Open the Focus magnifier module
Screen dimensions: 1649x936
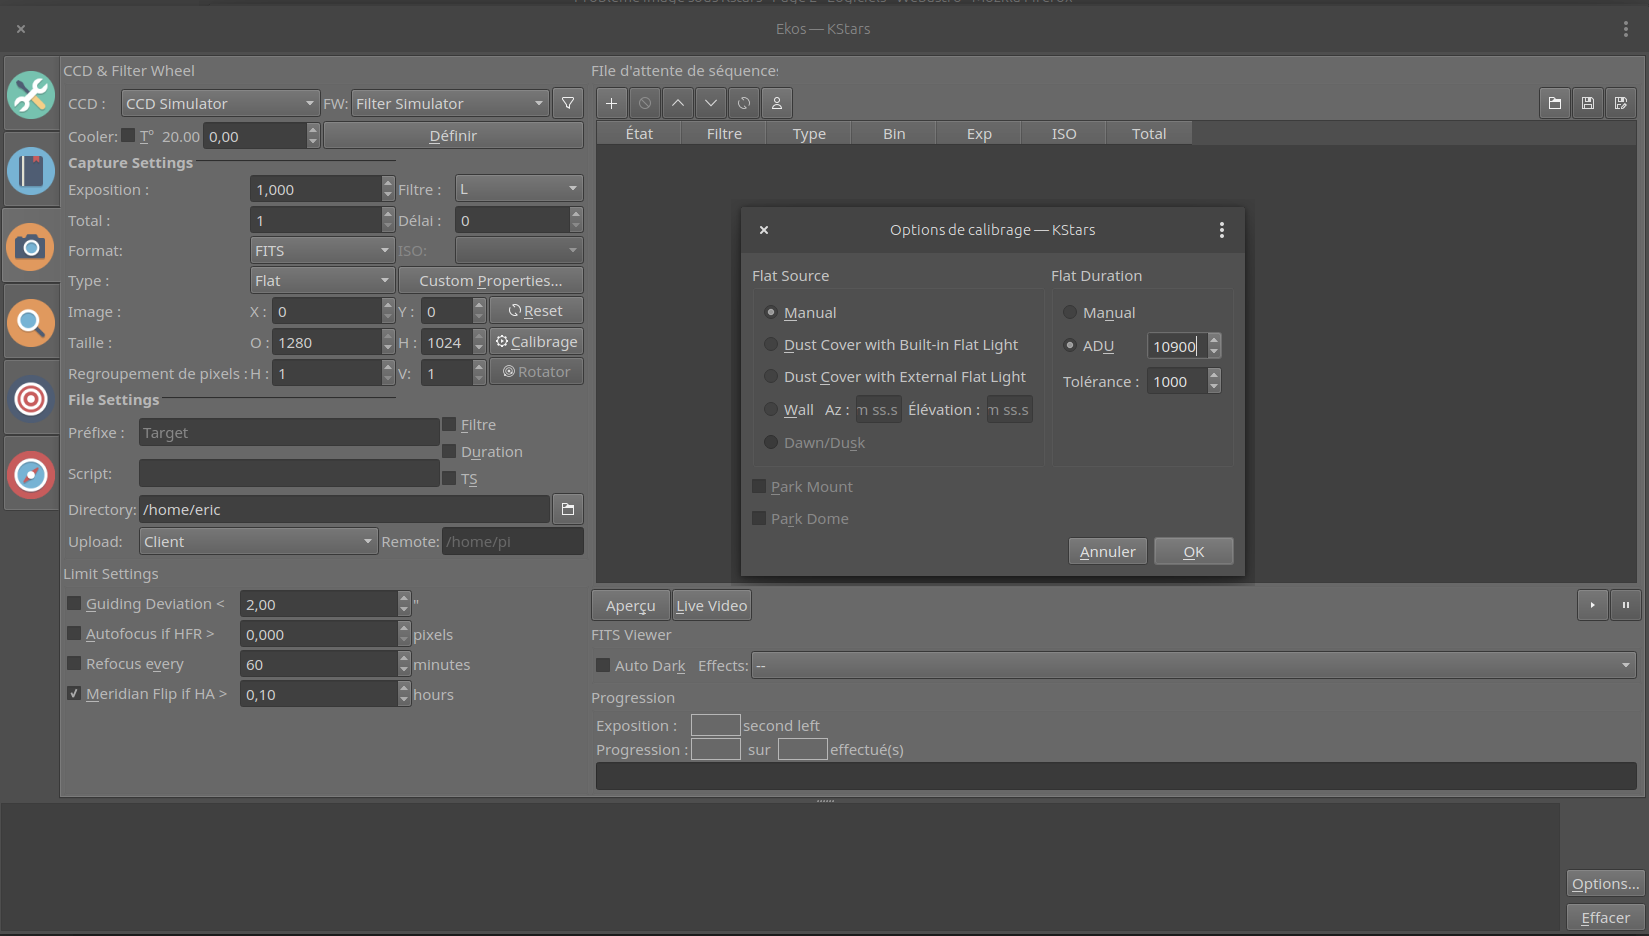pyautogui.click(x=31, y=323)
